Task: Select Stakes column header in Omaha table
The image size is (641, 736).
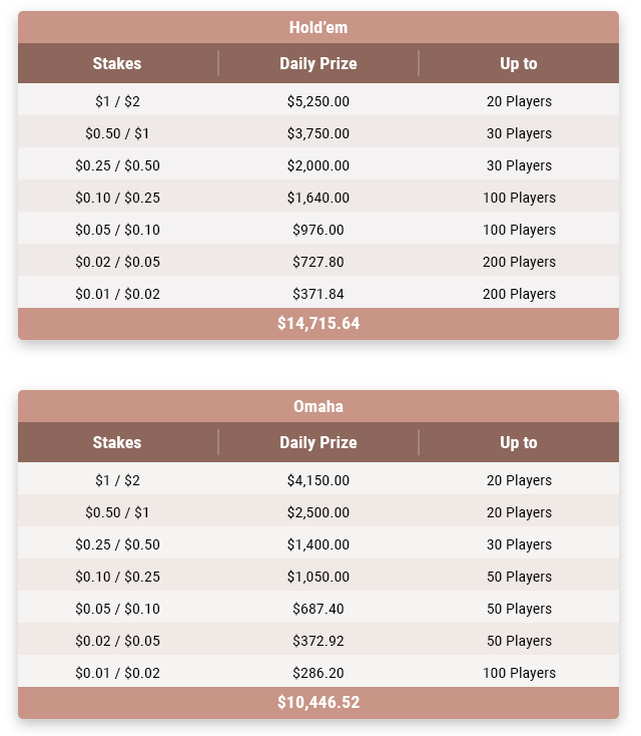Action: click(x=117, y=442)
